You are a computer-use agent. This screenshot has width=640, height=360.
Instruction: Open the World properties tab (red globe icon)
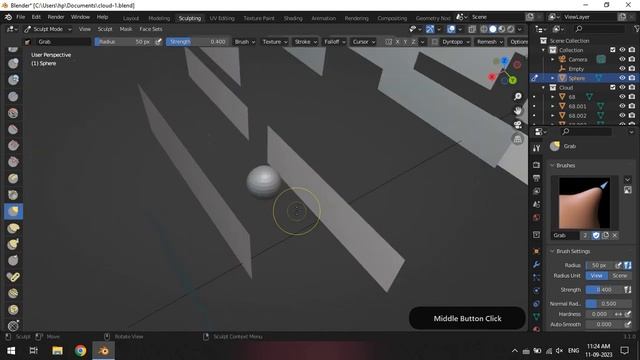[536, 218]
